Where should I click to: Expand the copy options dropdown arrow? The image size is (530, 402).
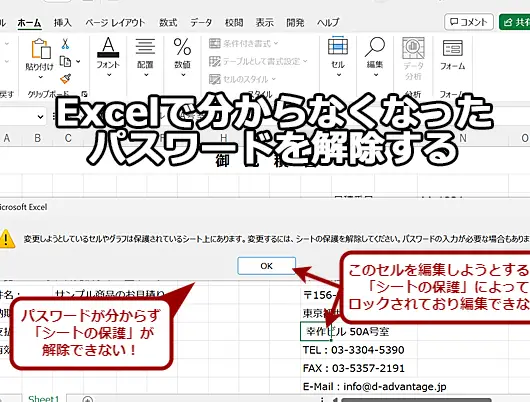pyautogui.click(x=78, y=62)
